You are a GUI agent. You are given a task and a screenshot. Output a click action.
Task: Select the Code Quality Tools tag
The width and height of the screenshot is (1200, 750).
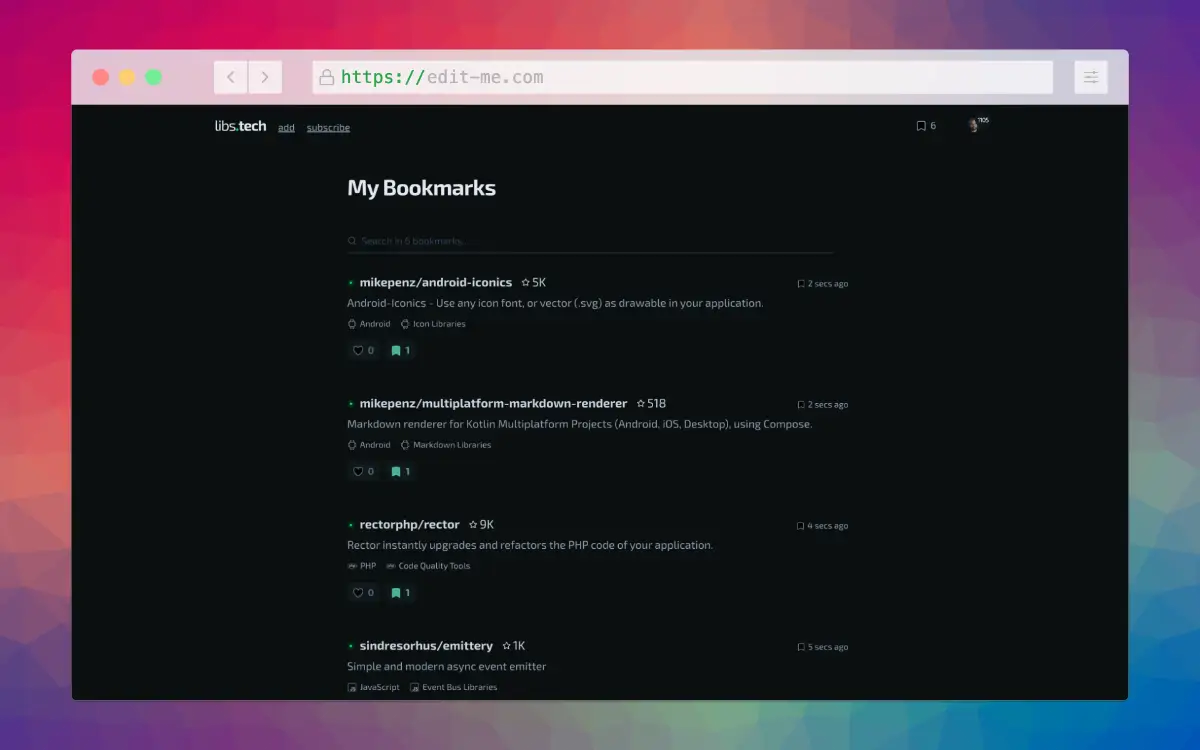tap(427, 566)
